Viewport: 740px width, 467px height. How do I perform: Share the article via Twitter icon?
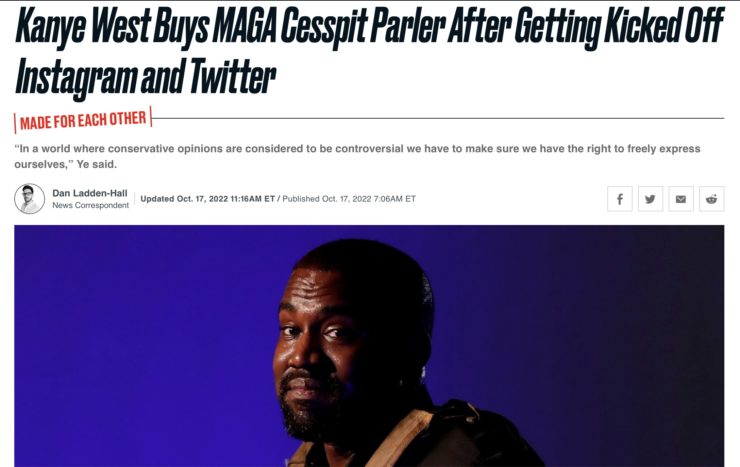tap(650, 199)
